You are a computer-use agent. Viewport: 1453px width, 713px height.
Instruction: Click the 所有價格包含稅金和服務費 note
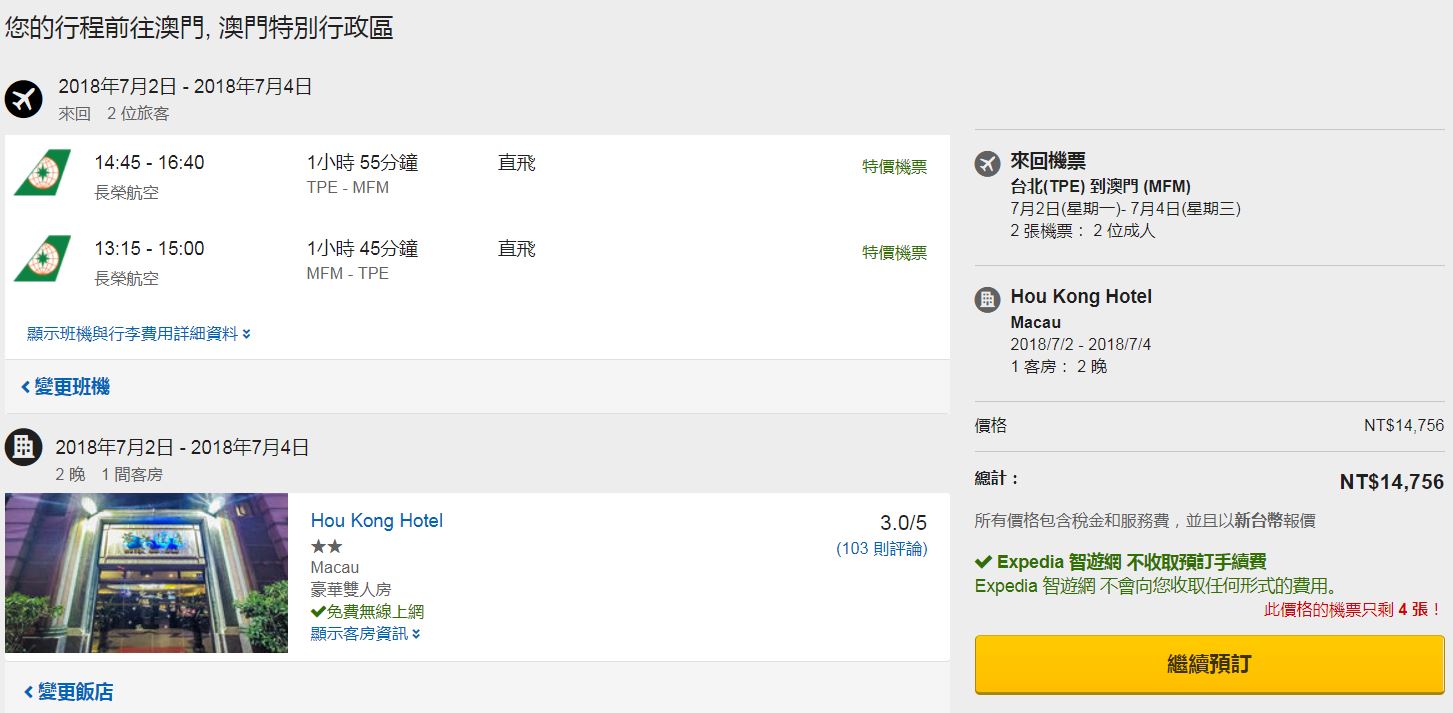tap(1145, 520)
